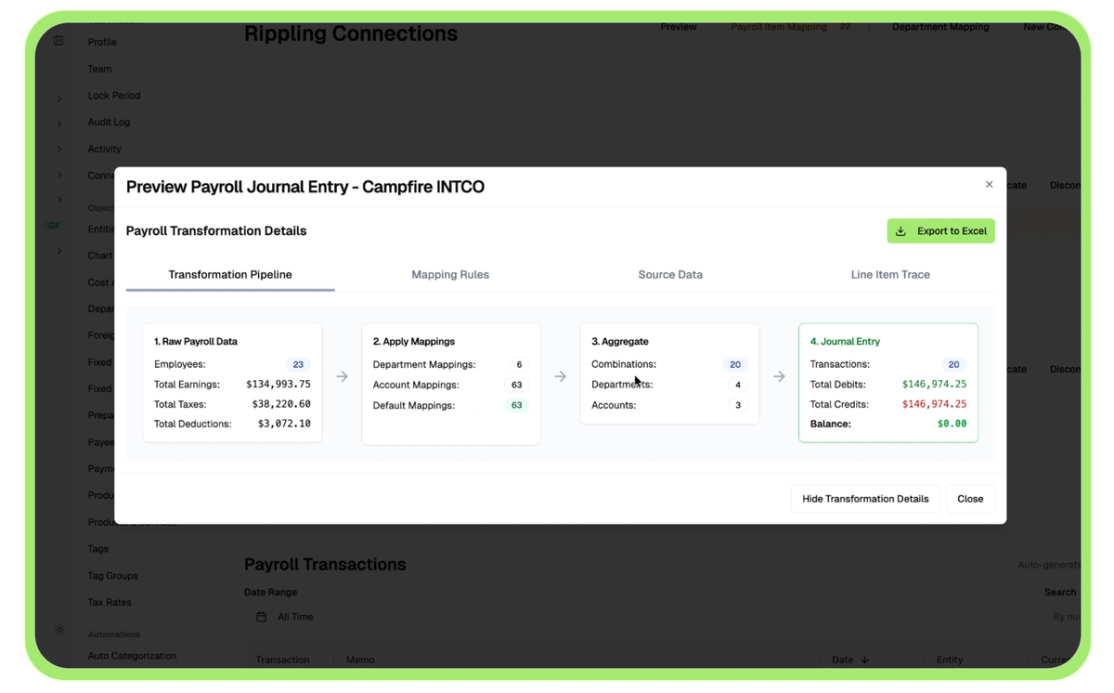Click Transactions count badge 20
Viewport: 1114px width, 693px height.
pos(953,365)
